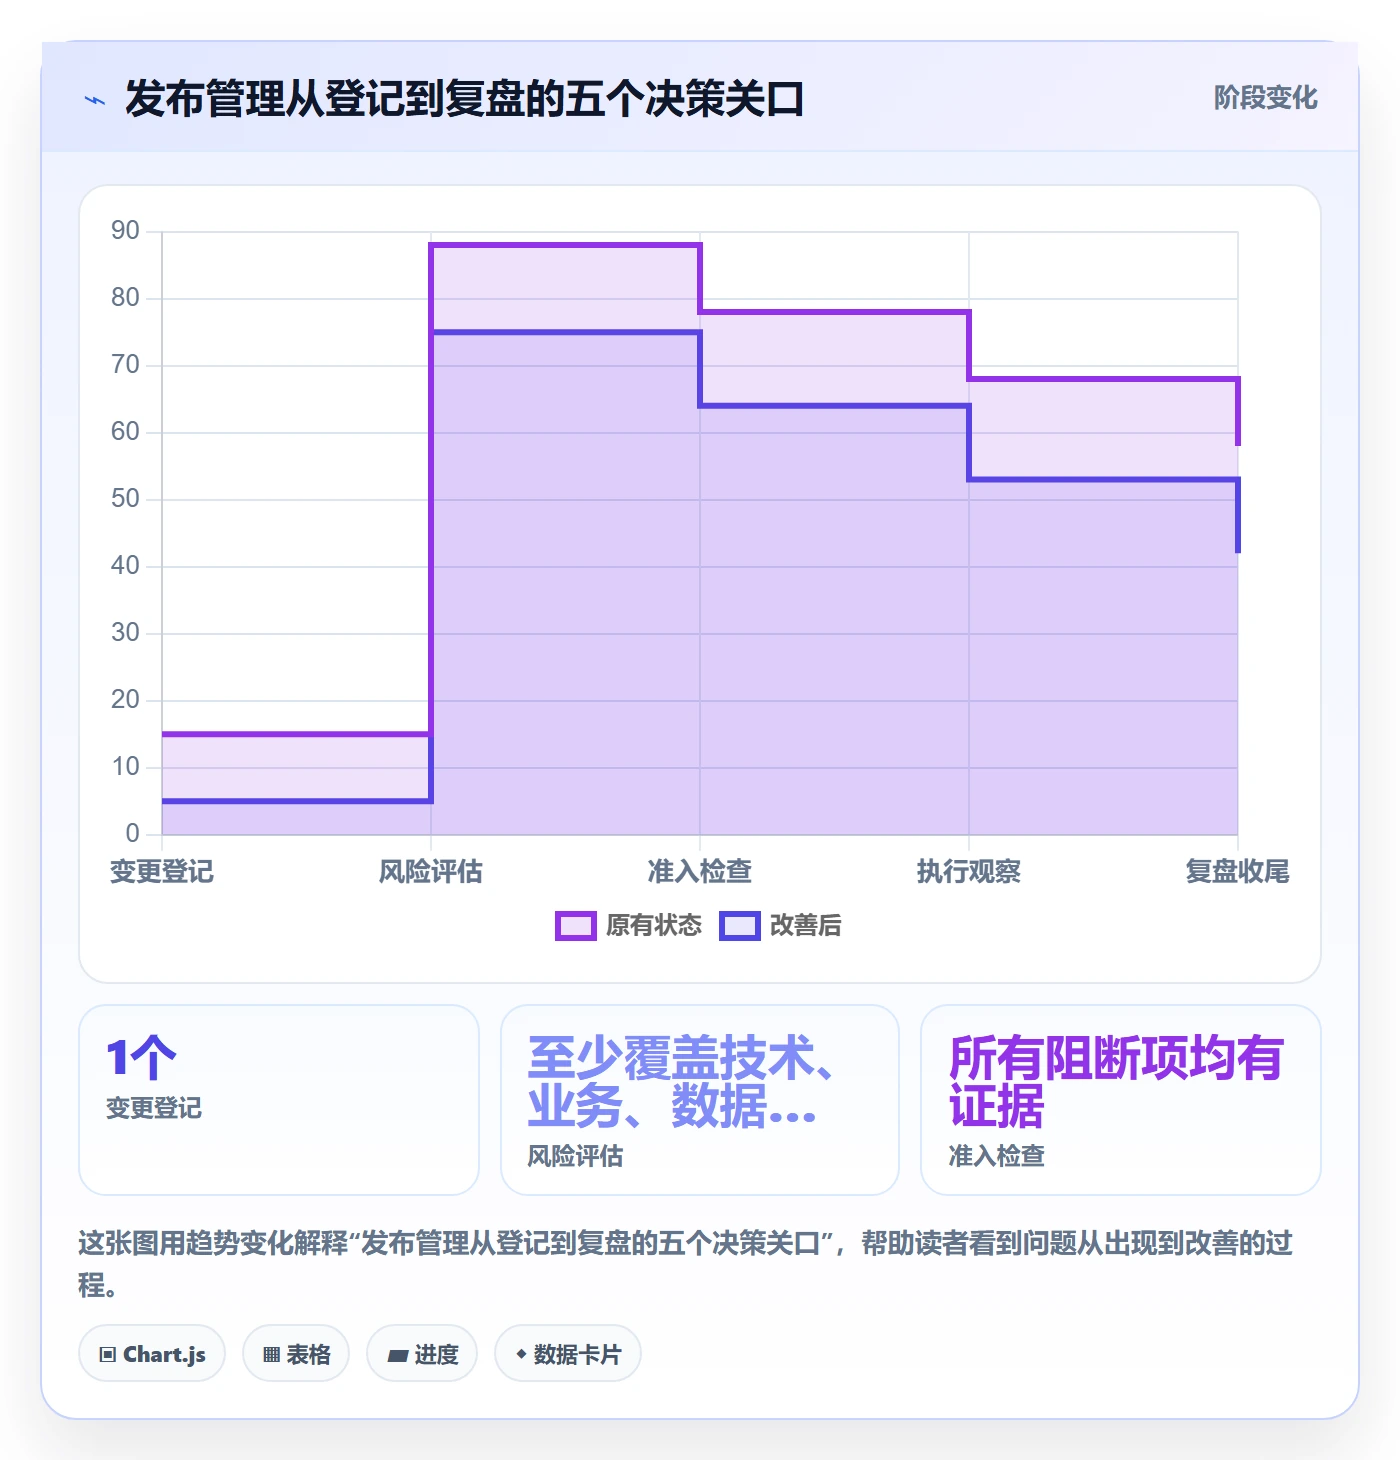Image resolution: width=1400 pixels, height=1460 pixels.
Task: Click the 阶段变化 label in header
Action: click(x=1265, y=98)
